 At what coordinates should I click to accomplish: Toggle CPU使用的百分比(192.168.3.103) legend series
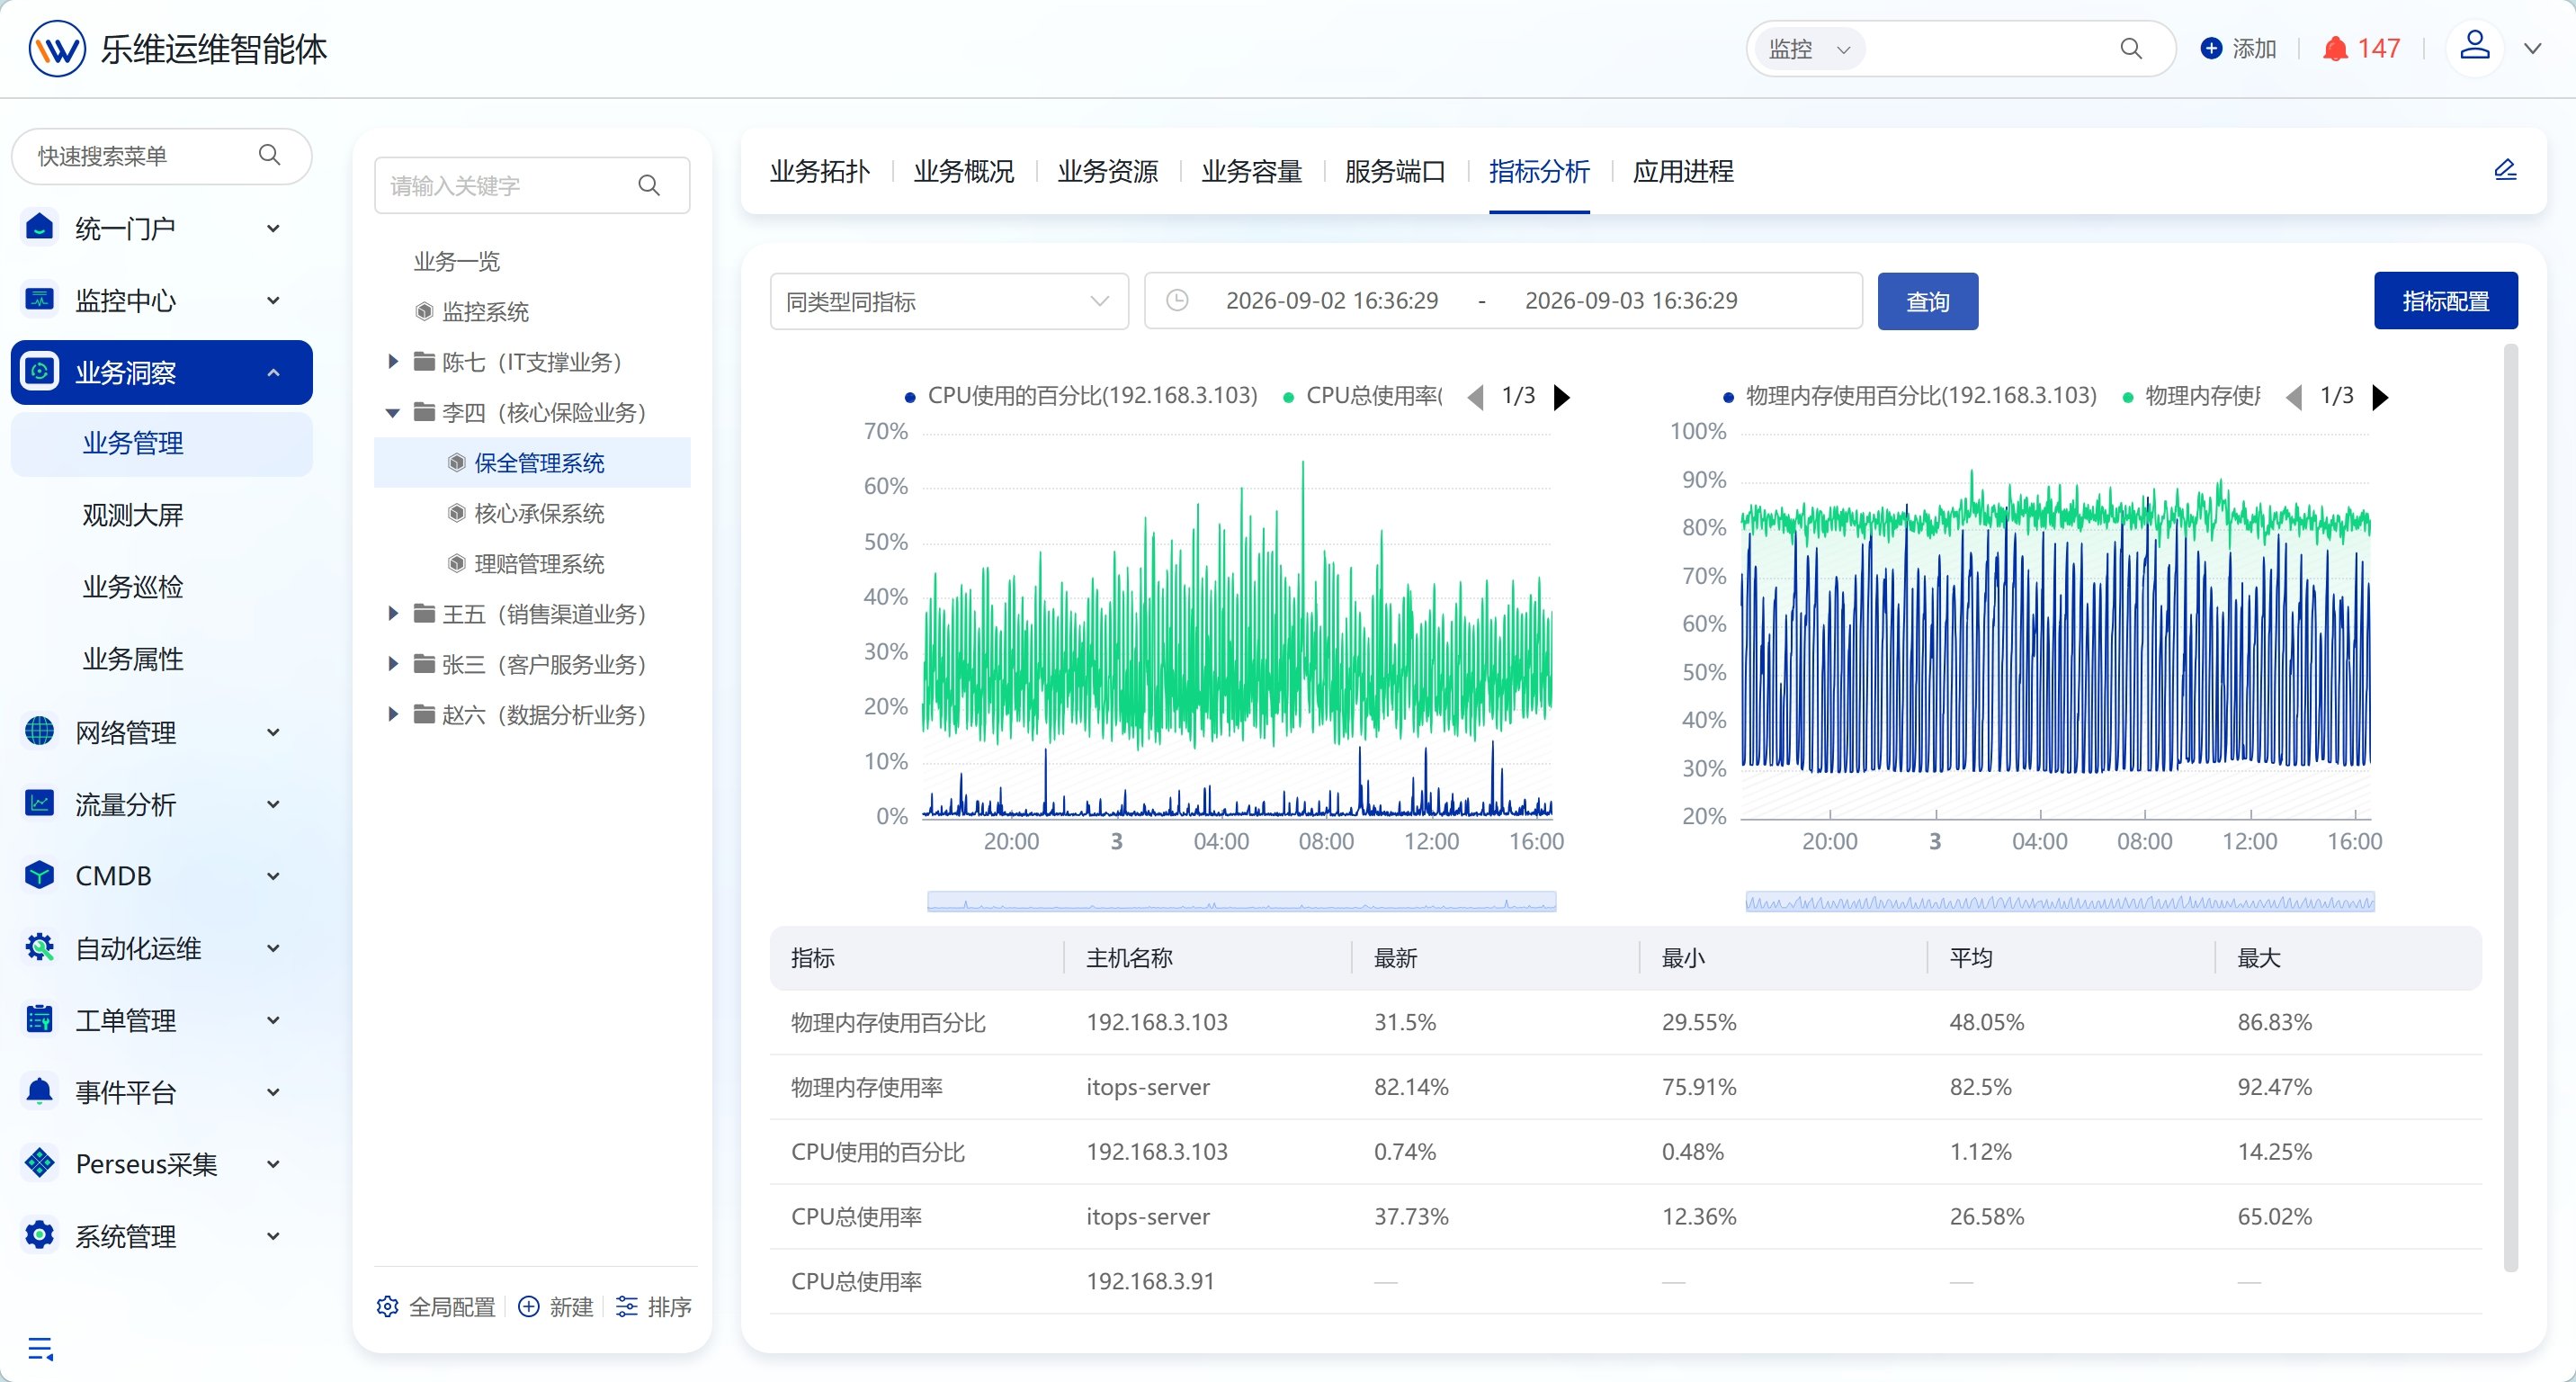click(x=1080, y=396)
